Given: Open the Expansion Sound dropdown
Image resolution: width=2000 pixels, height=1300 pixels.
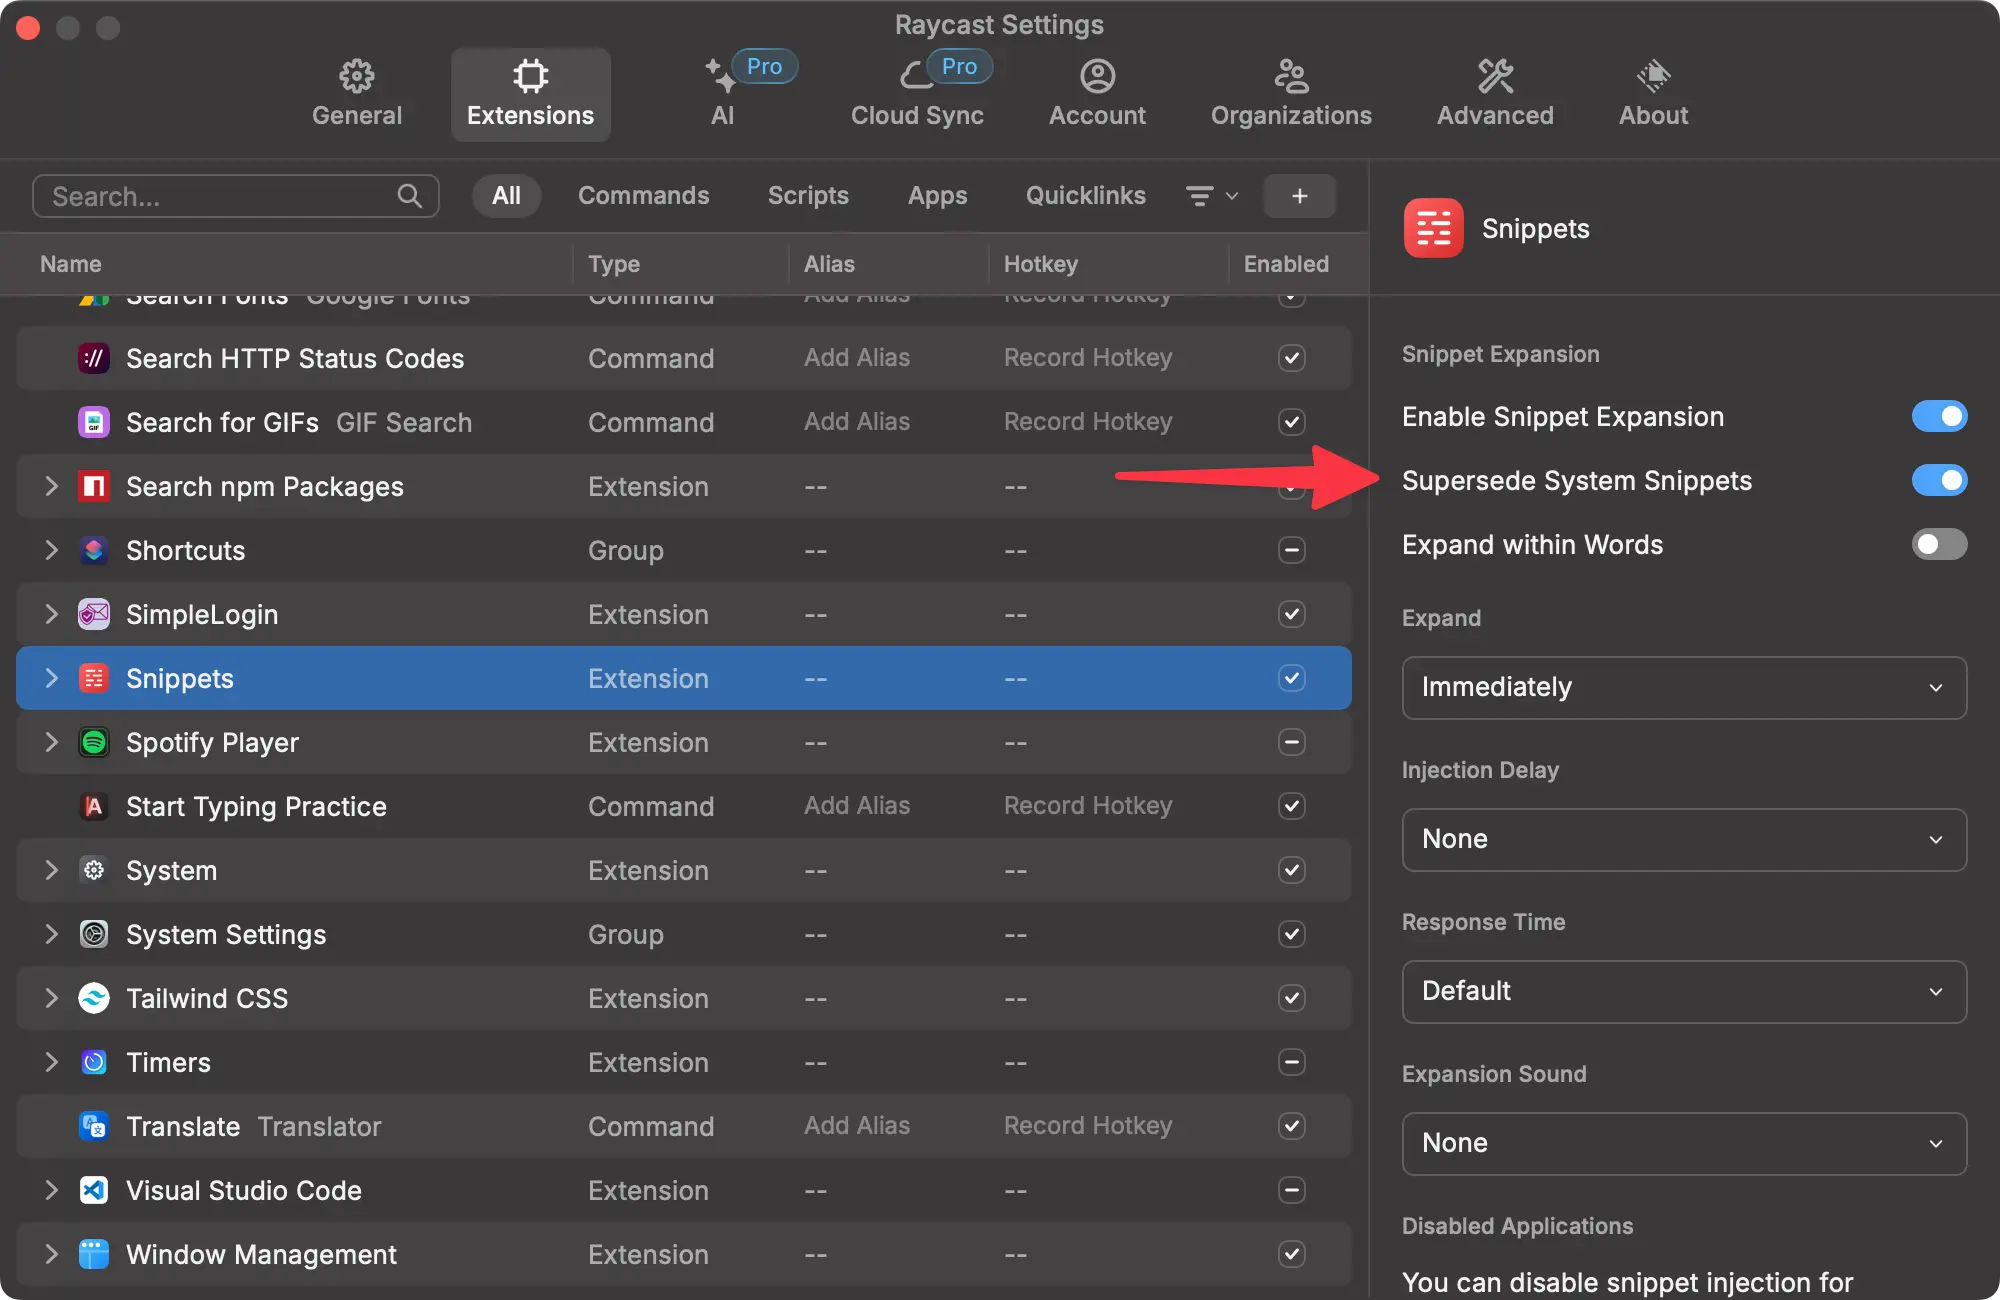Looking at the screenshot, I should 1684,1143.
